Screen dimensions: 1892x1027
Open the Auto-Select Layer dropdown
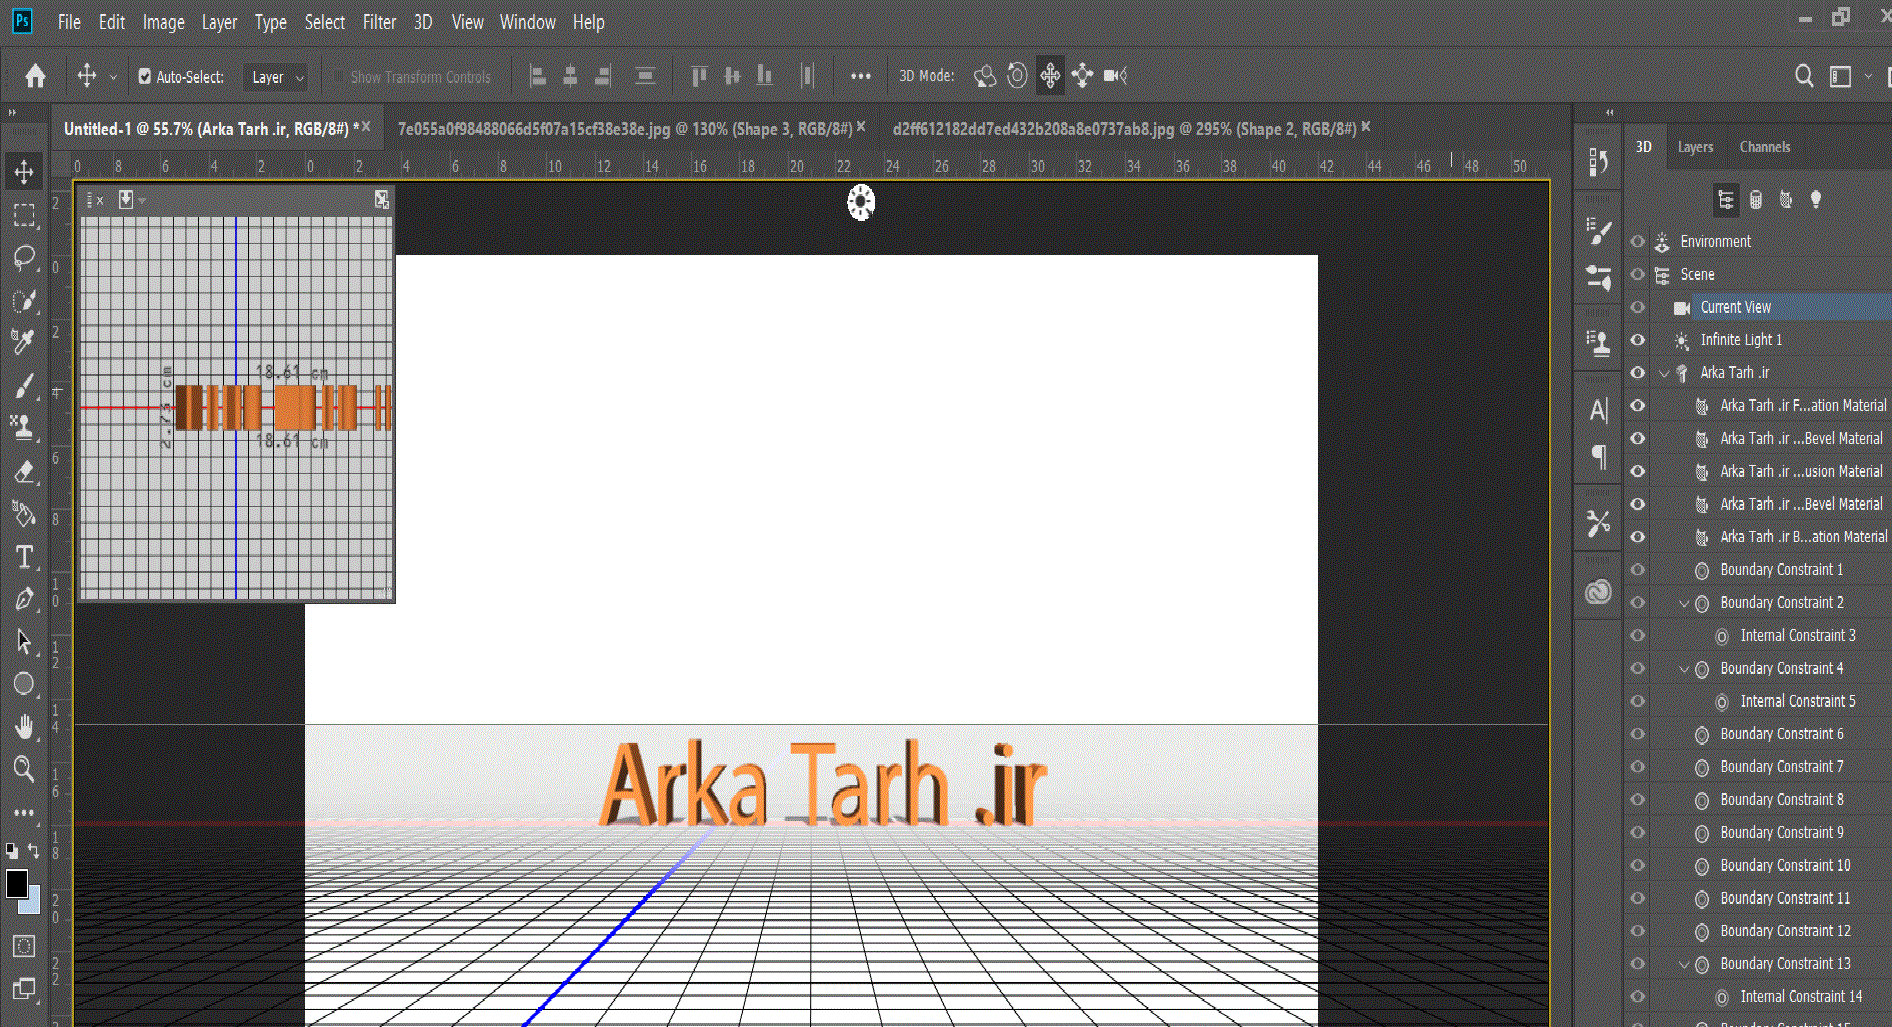[275, 77]
